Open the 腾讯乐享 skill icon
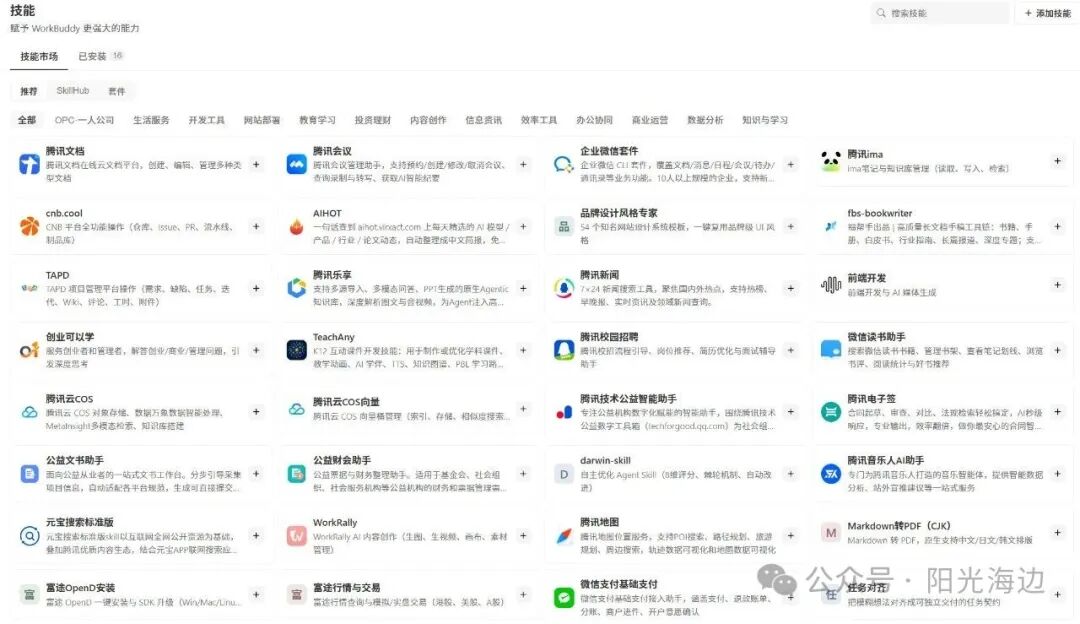The image size is (1080, 624). tap(296, 288)
